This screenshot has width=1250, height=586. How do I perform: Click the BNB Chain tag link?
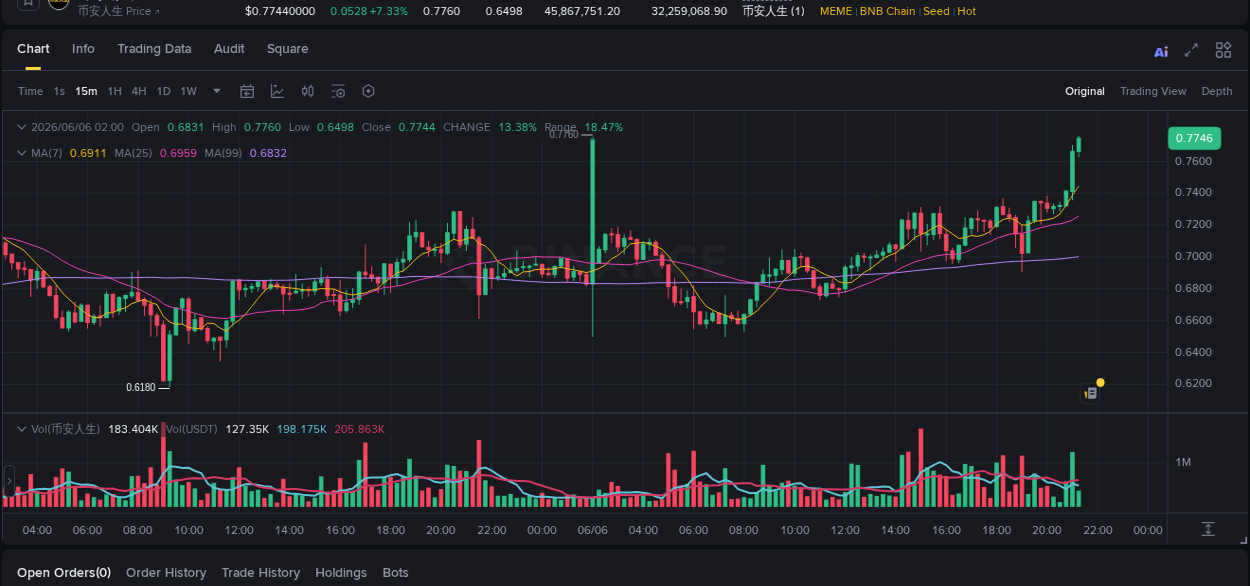point(887,11)
